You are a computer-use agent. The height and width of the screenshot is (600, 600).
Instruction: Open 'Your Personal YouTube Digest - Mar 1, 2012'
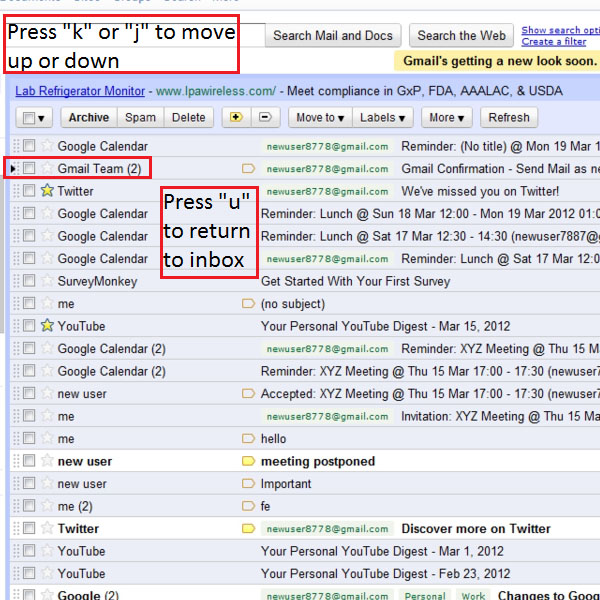click(382, 551)
